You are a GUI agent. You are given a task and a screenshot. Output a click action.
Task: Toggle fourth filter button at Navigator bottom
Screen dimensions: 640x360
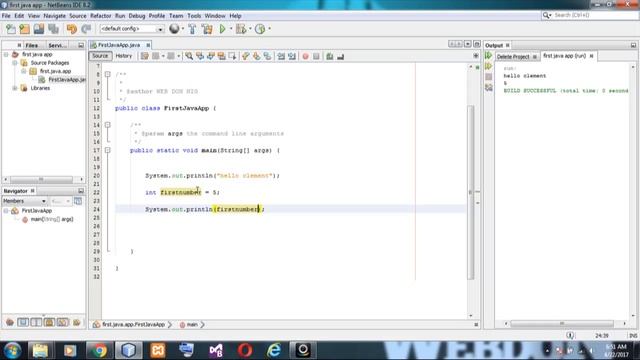(x=62, y=322)
